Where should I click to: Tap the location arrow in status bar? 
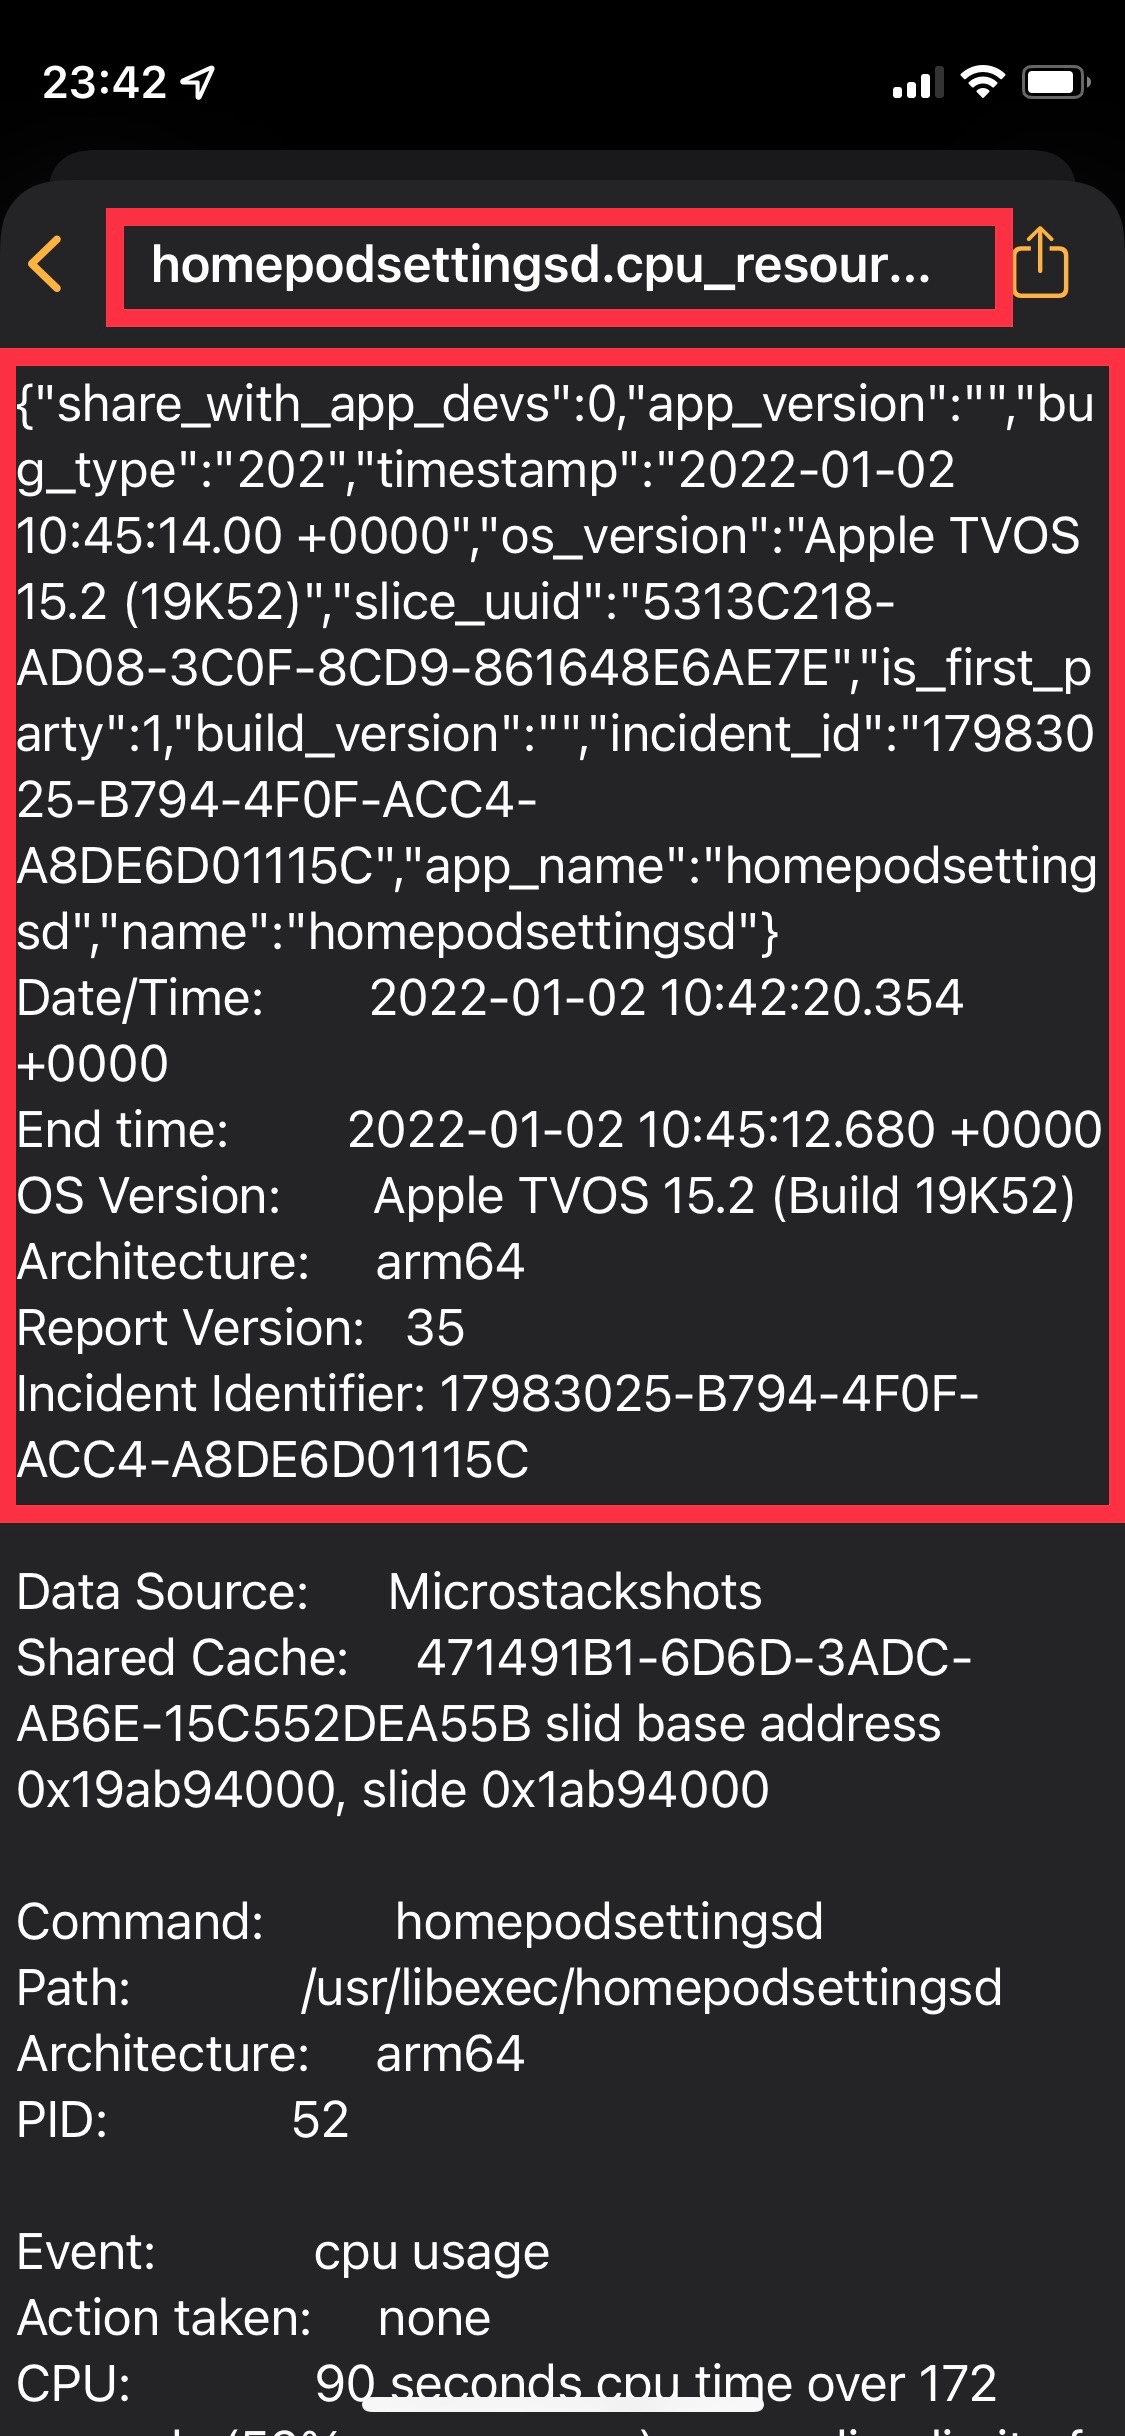198,82
